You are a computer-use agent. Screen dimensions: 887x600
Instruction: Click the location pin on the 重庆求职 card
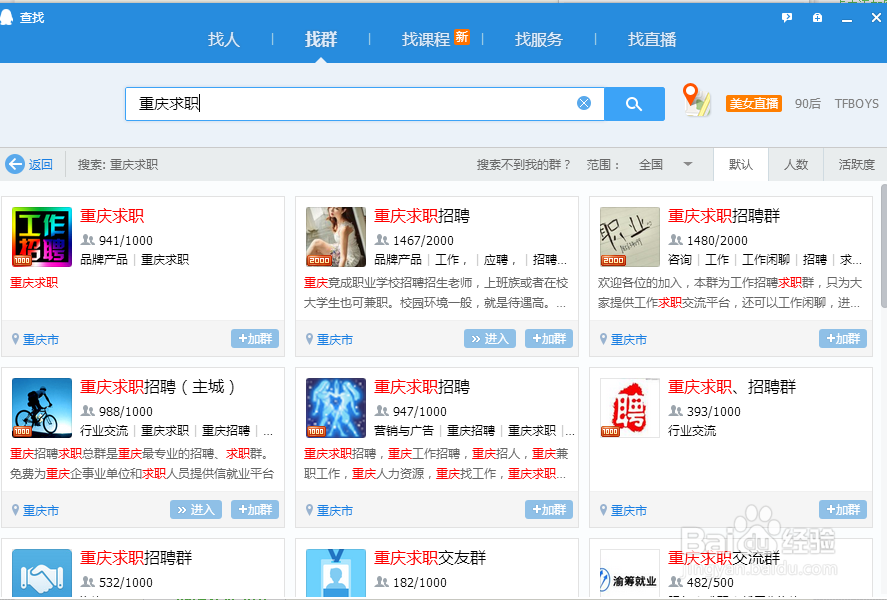(14, 339)
